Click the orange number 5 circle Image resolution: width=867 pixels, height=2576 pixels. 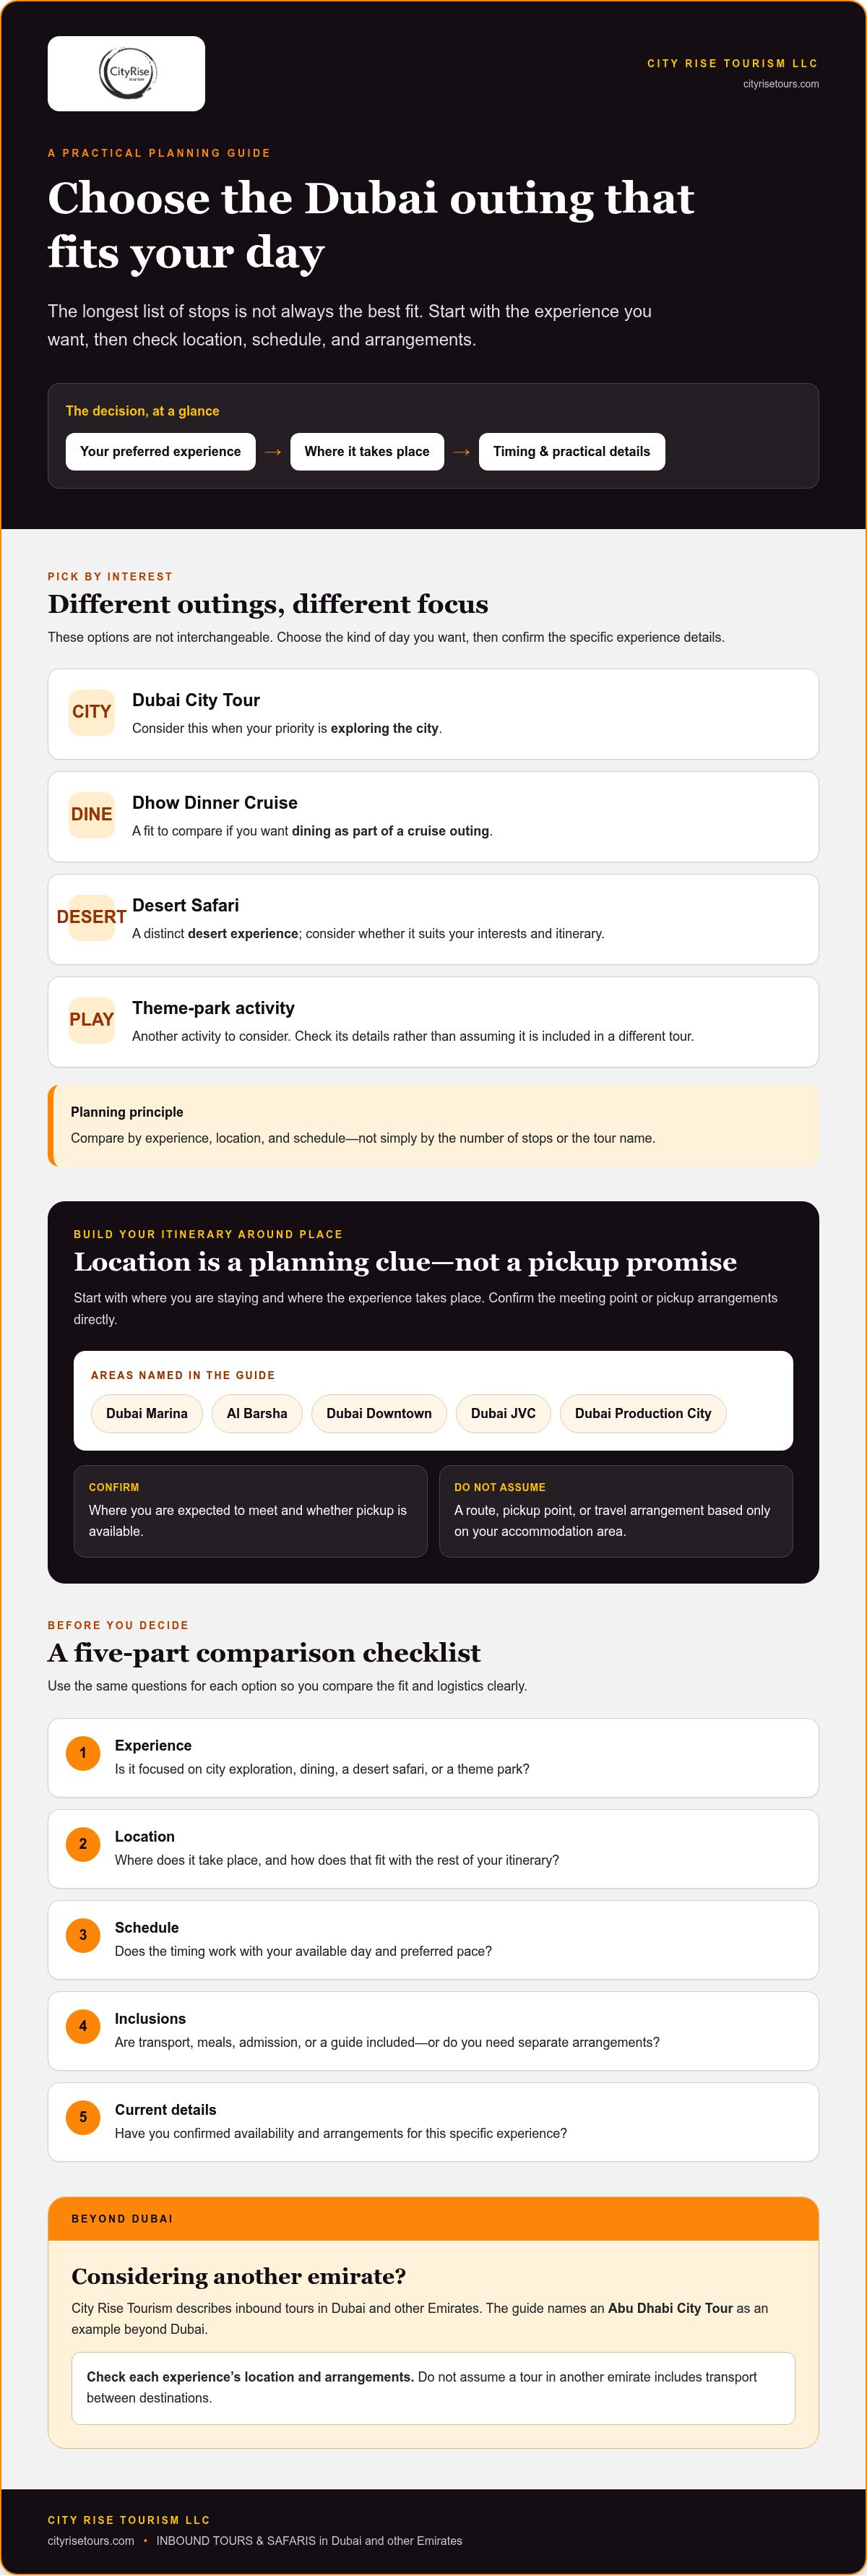[x=83, y=2117]
